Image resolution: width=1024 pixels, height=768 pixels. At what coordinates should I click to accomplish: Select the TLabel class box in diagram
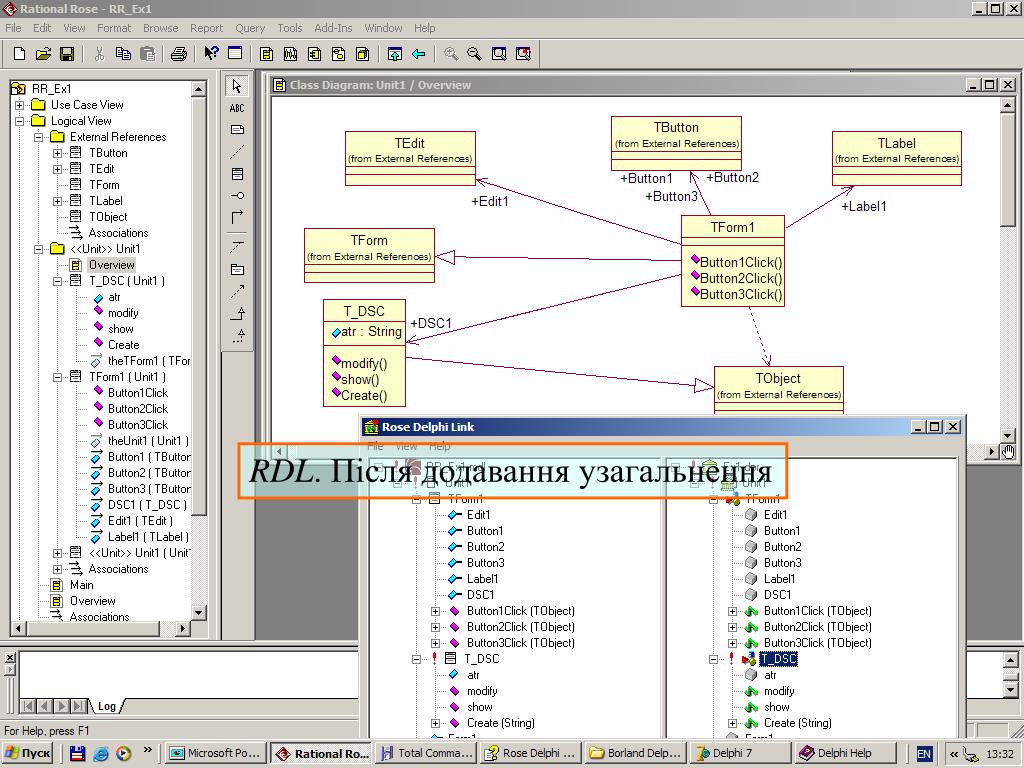[x=897, y=159]
